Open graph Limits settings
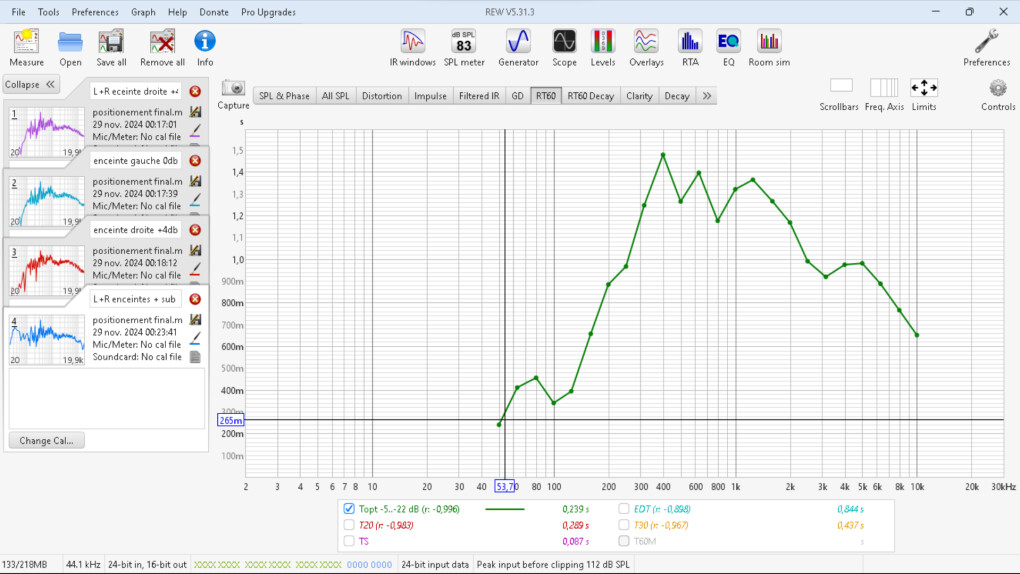 coord(924,94)
